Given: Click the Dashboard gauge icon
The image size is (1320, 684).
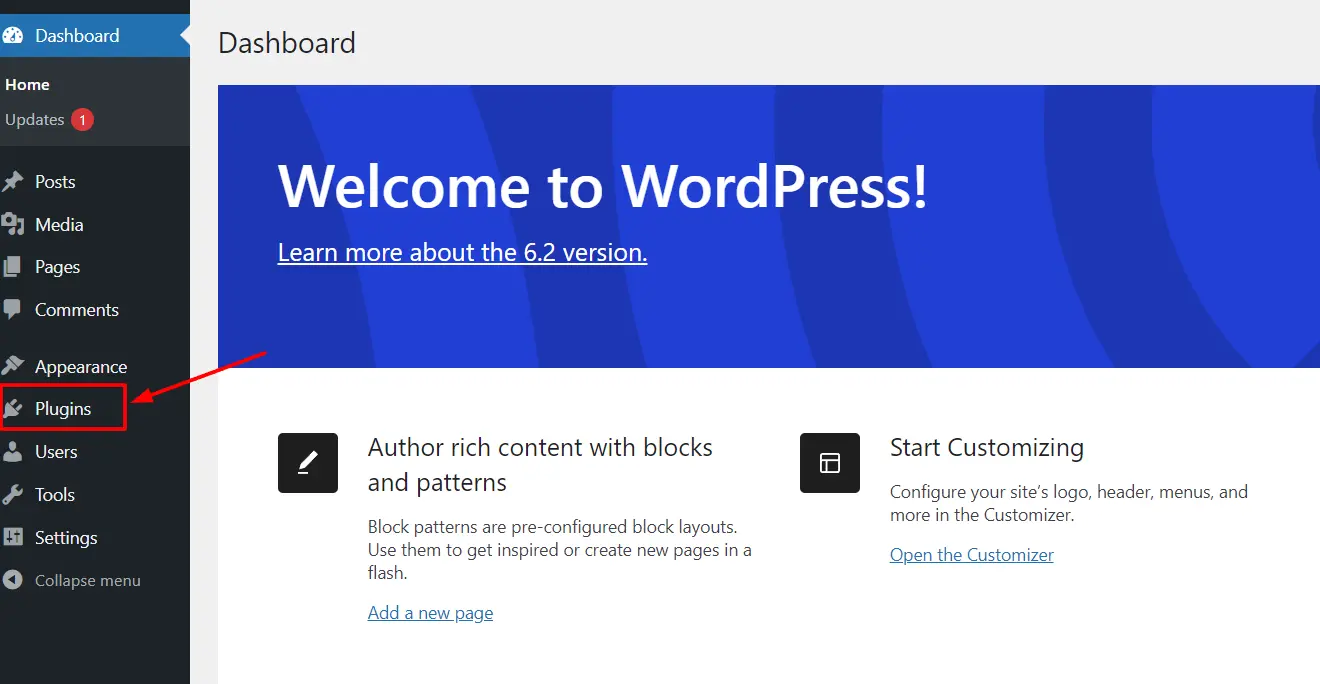Looking at the screenshot, I should (12, 36).
